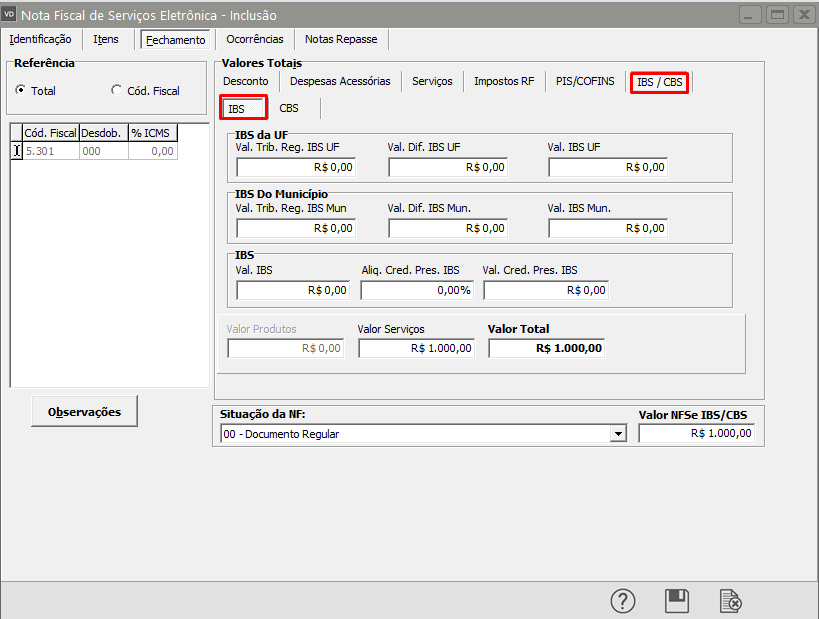The image size is (819, 619).
Task: Select the 5.301 fiscal code row
Action: 50,151
